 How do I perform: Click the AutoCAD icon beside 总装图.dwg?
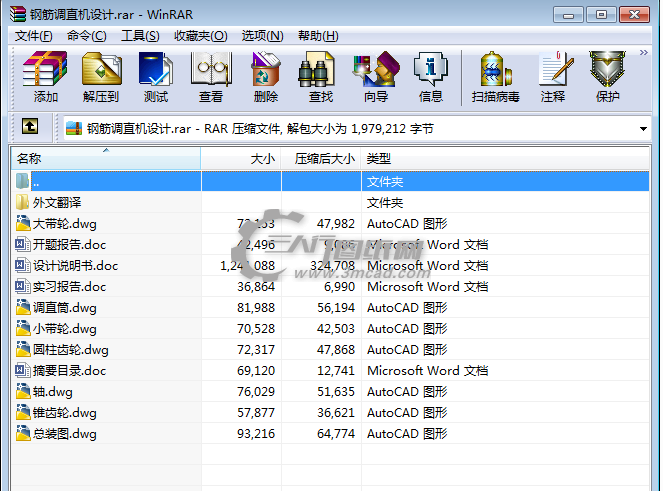click(23, 433)
